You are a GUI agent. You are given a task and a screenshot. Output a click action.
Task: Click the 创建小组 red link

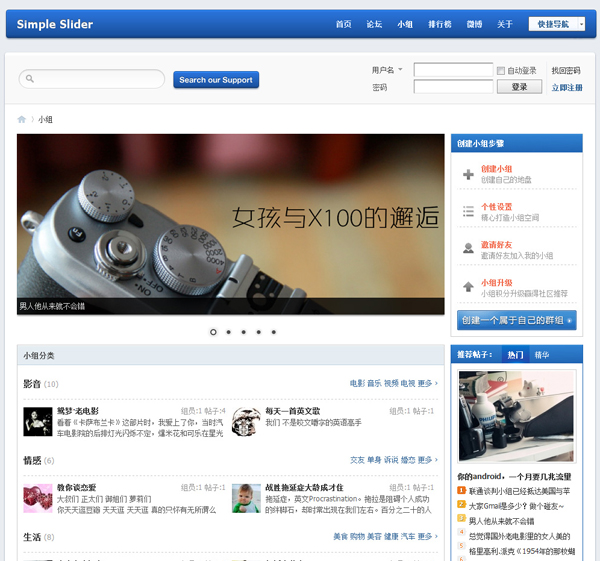click(x=496, y=169)
